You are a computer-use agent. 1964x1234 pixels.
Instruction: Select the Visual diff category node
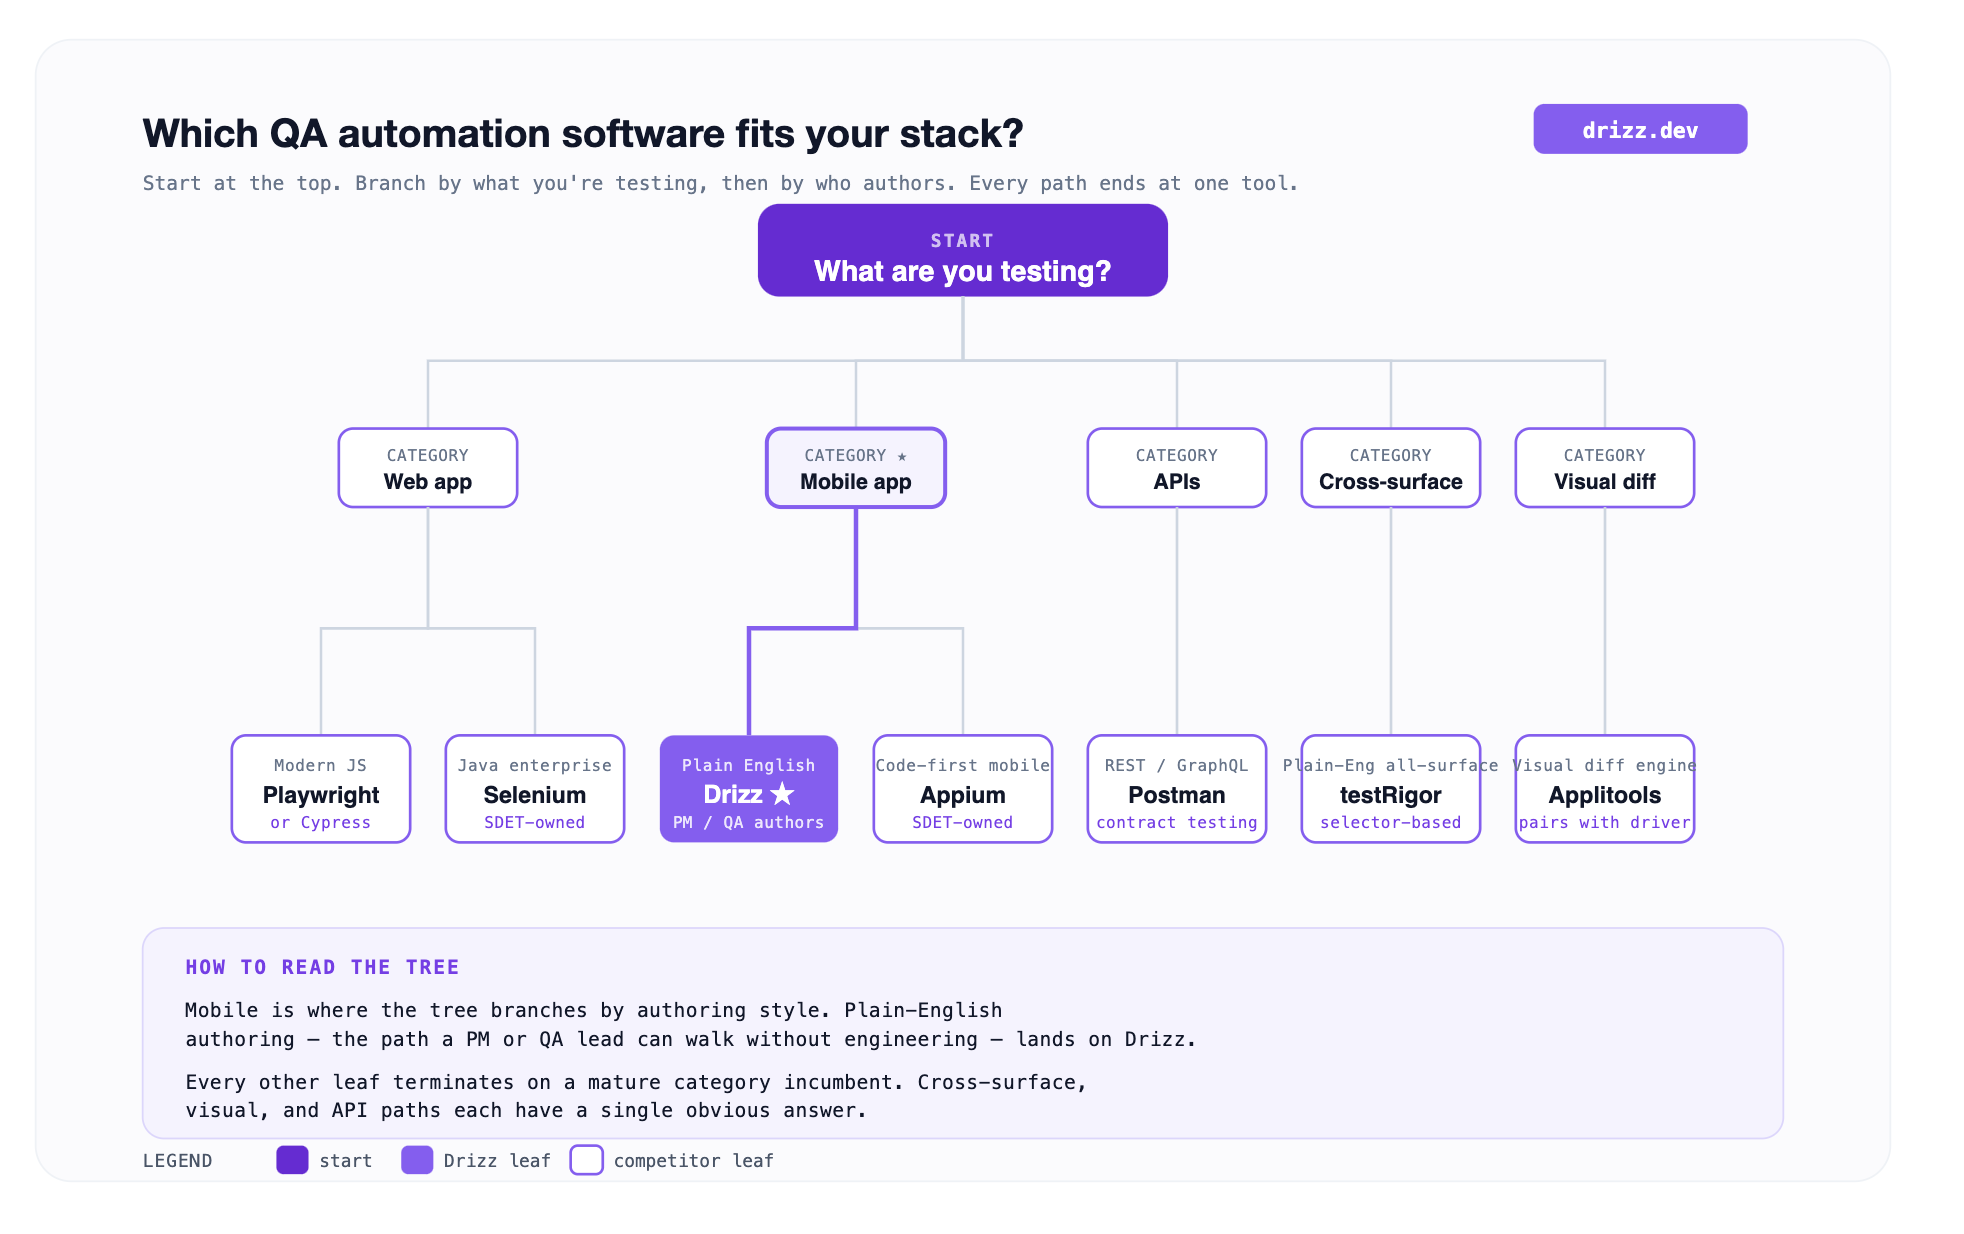point(1605,468)
